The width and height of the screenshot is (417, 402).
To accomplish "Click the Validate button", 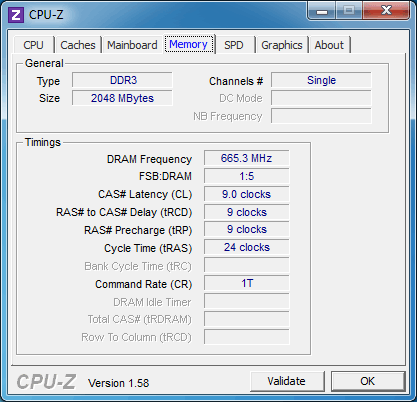I will pos(287,381).
